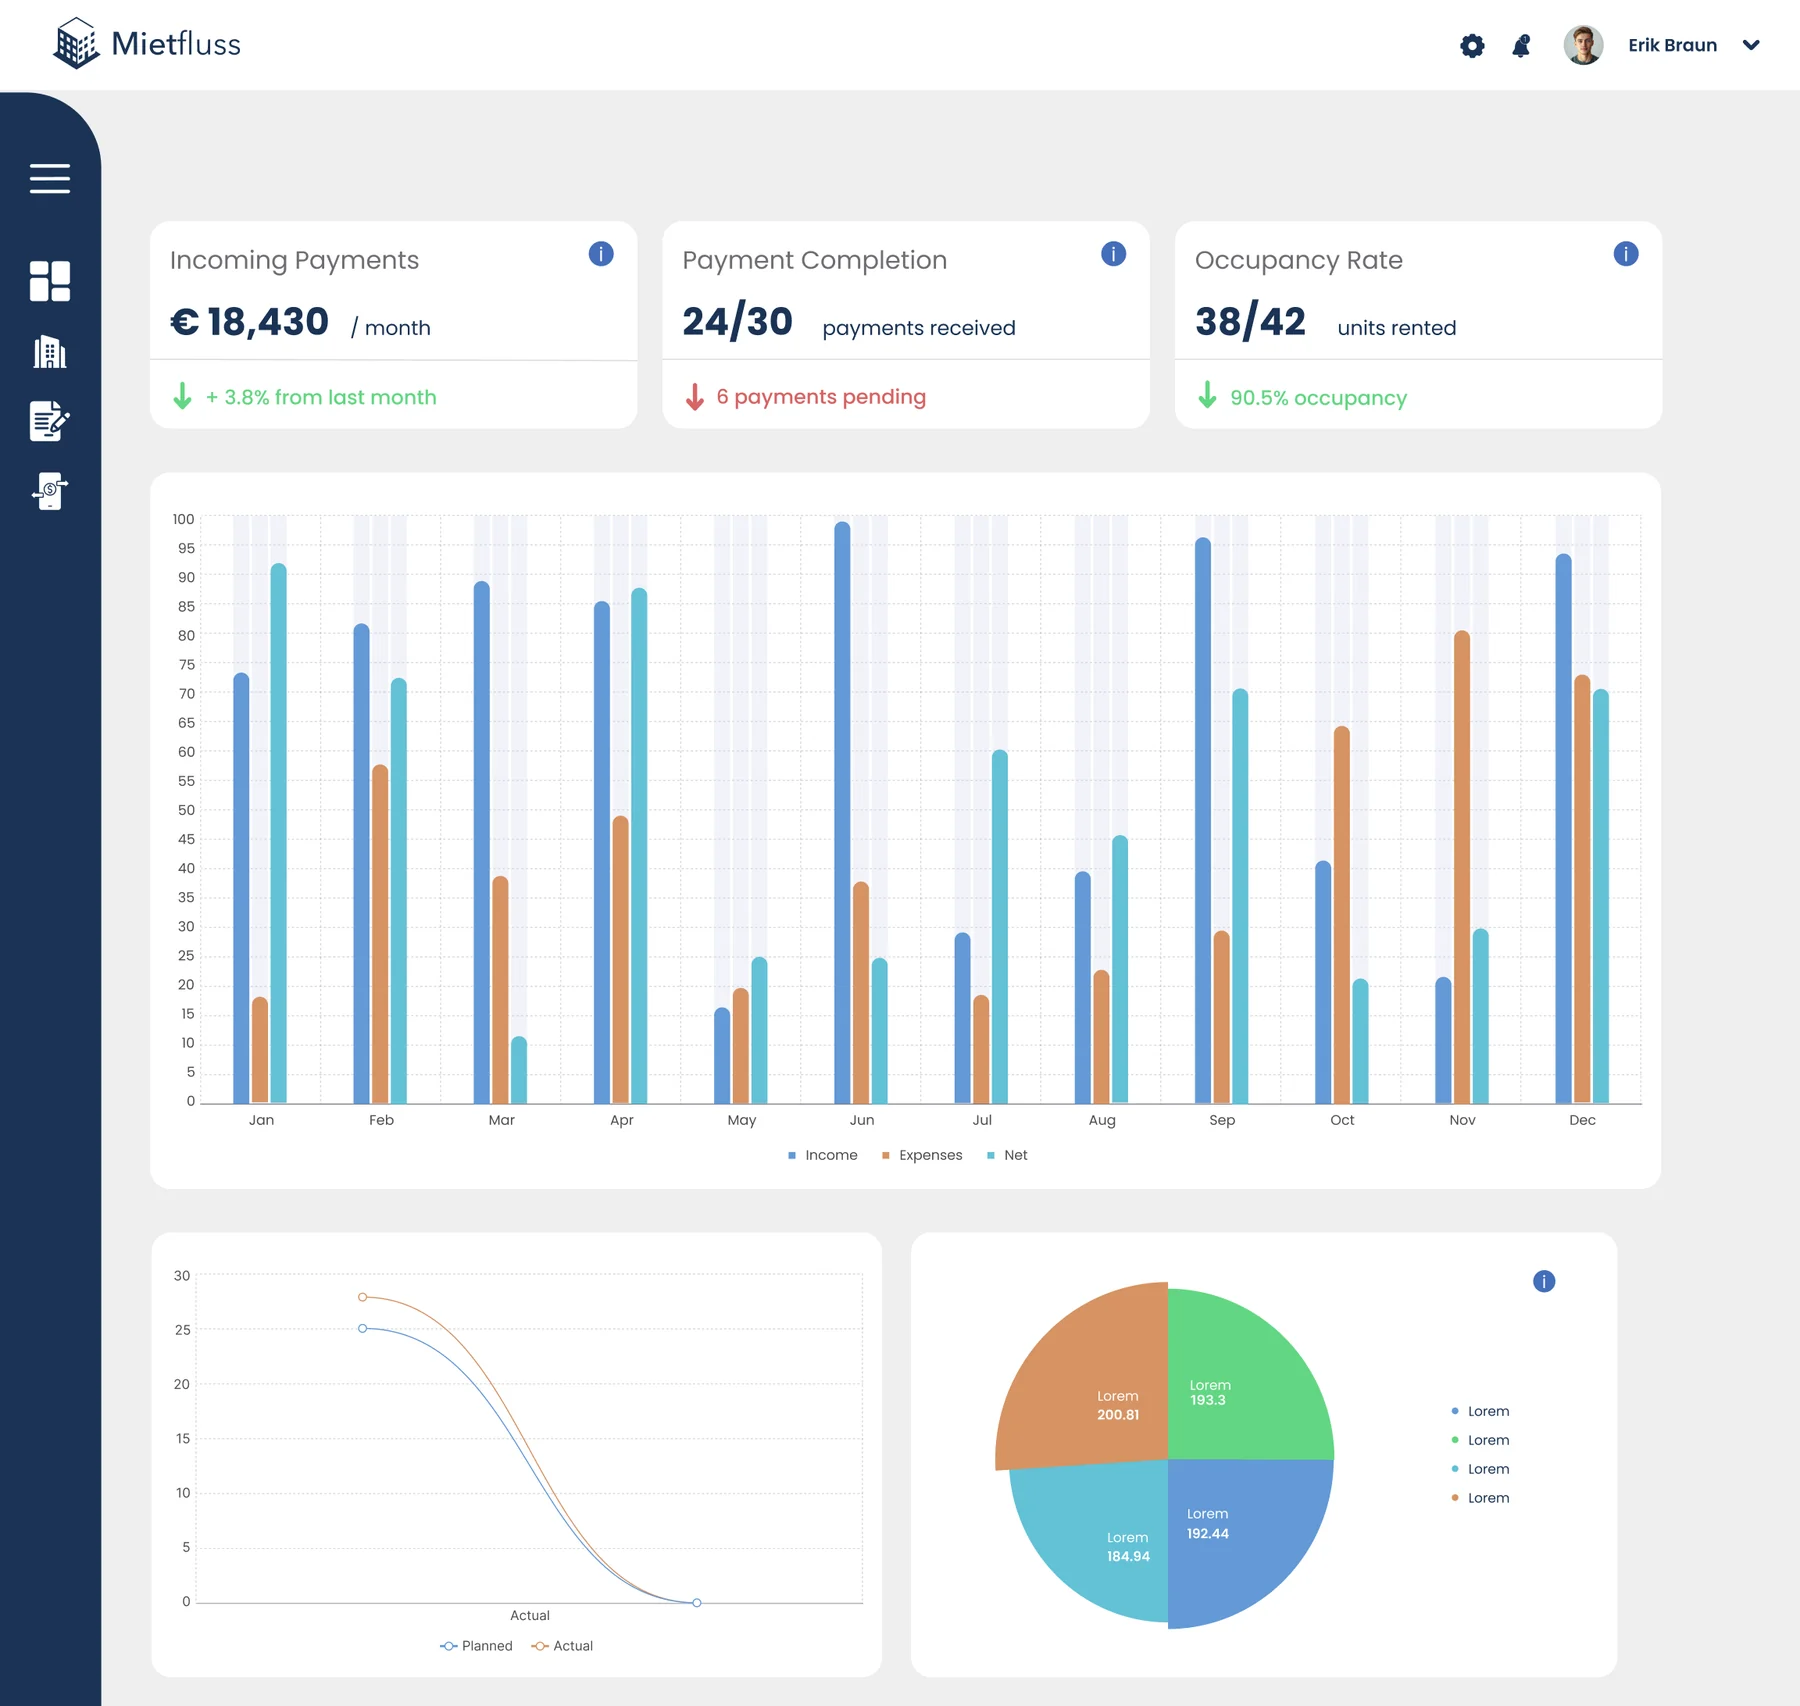Open the dashboard grid icon in sidebar
The height and width of the screenshot is (1706, 1800).
pos(50,281)
